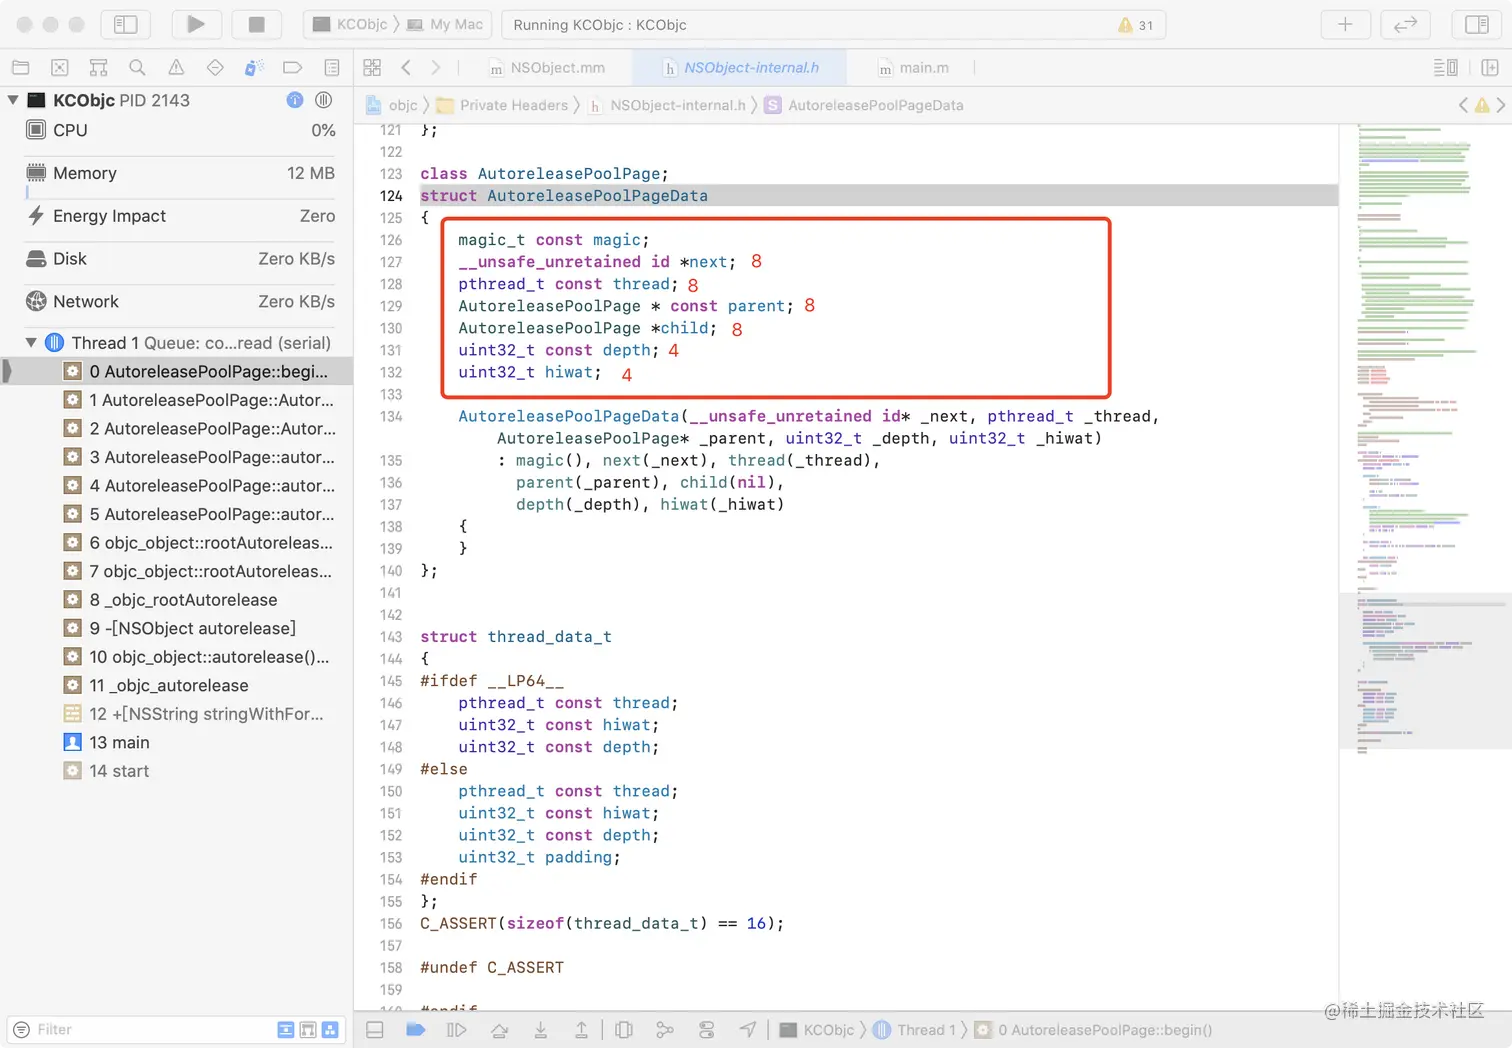Go forward in editor history

[436, 67]
